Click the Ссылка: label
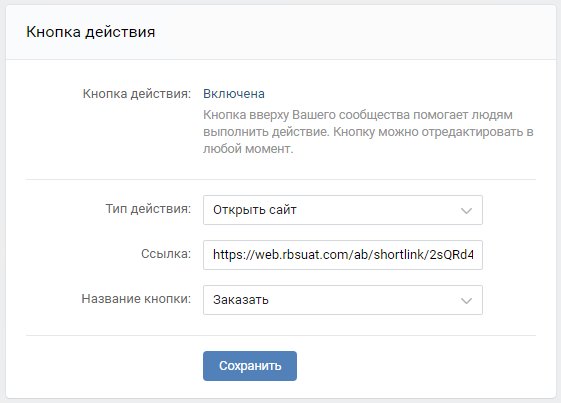This screenshot has width=561, height=403. pos(166,254)
